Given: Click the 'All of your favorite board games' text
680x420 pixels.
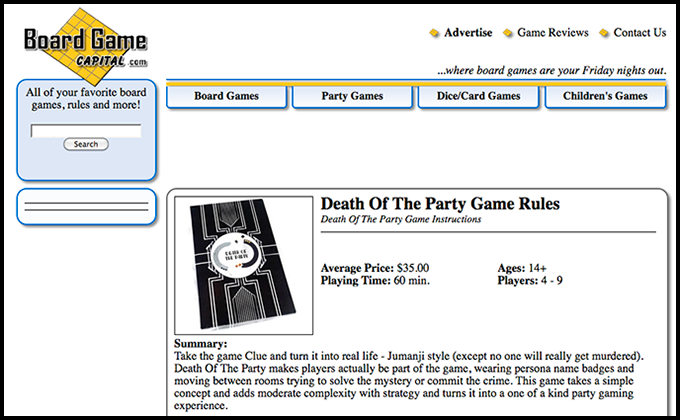Looking at the screenshot, I should (x=86, y=98).
